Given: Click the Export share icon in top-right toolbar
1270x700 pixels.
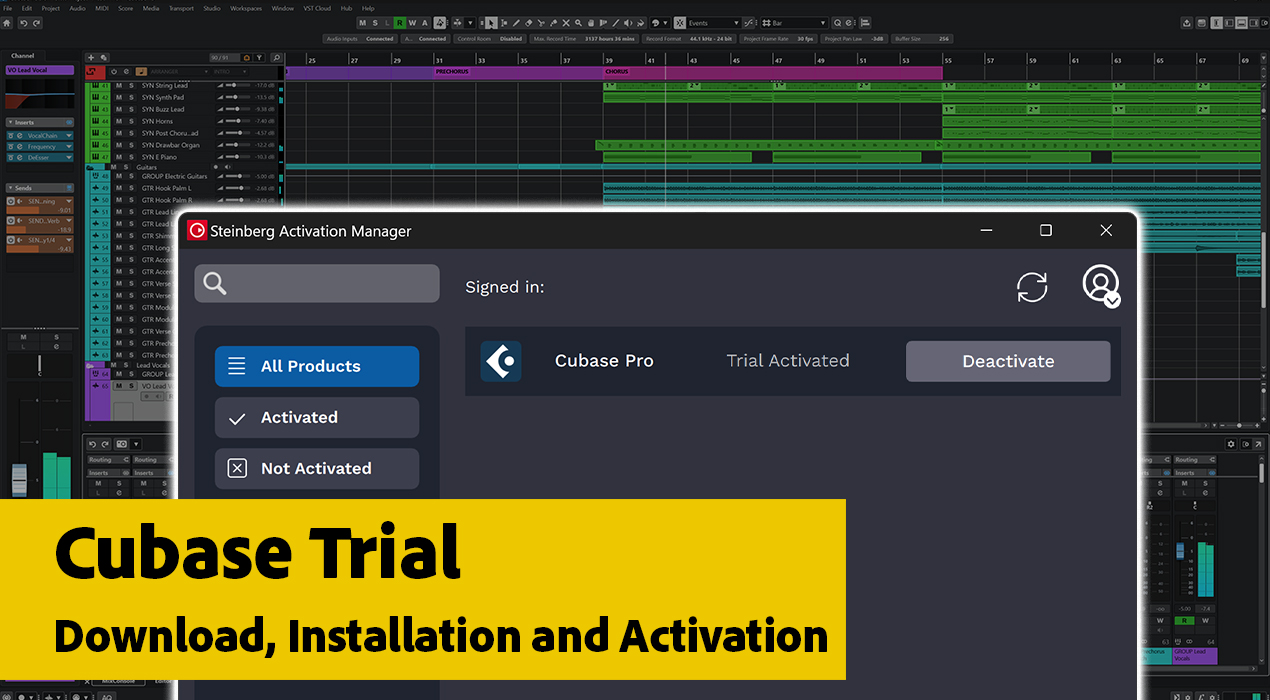Looking at the screenshot, I should [x=1187, y=23].
